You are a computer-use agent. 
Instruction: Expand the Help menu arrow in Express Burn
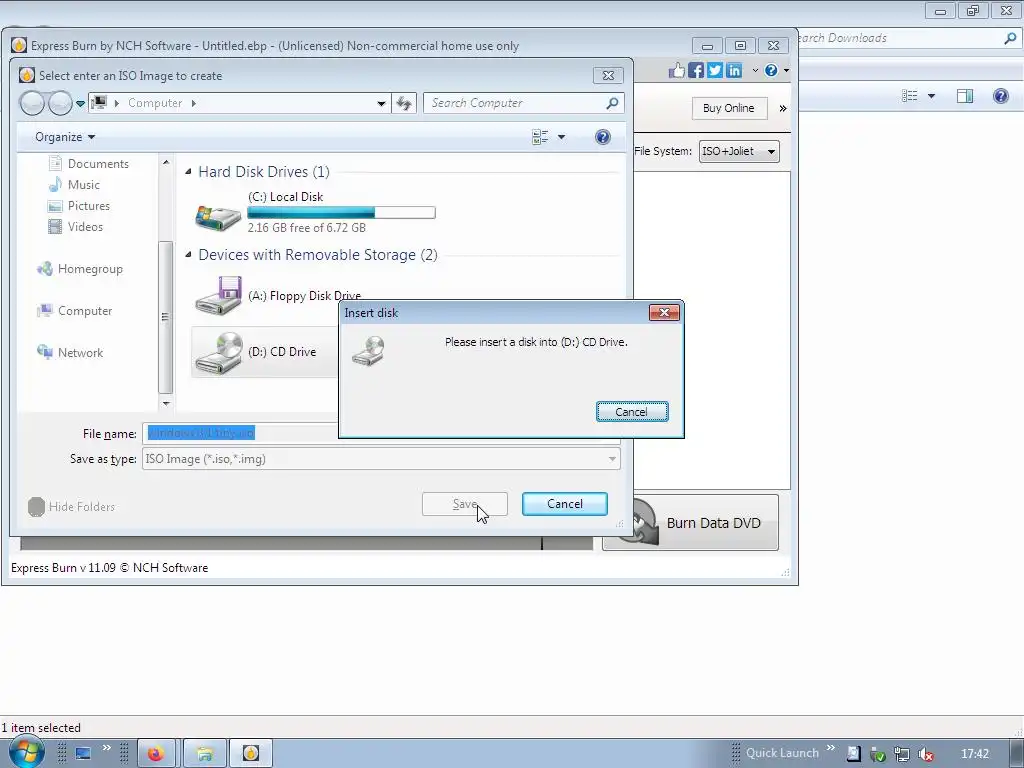pos(786,70)
